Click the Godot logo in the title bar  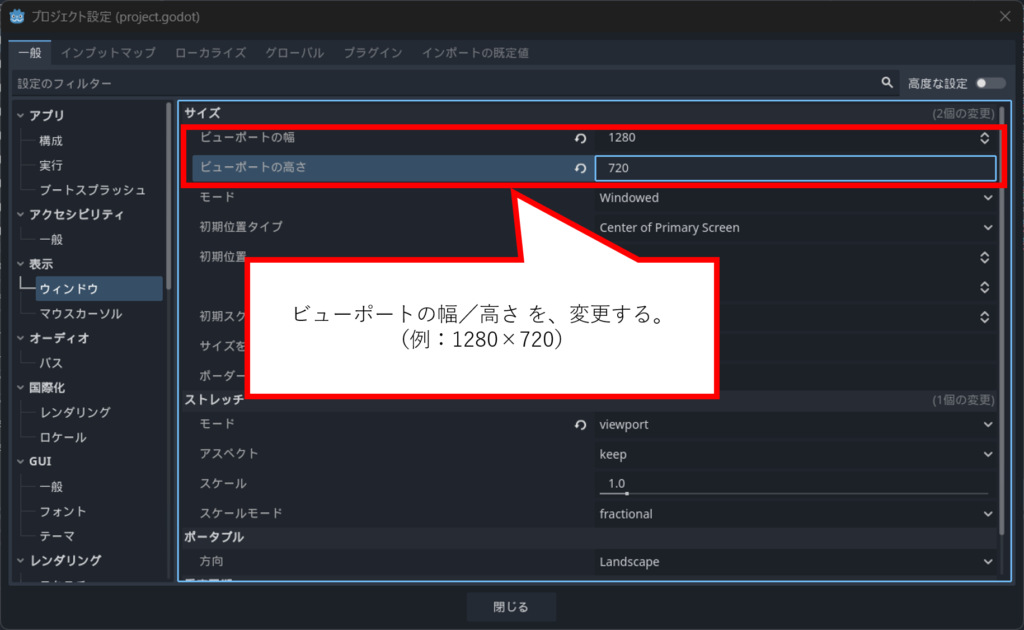(x=17, y=15)
